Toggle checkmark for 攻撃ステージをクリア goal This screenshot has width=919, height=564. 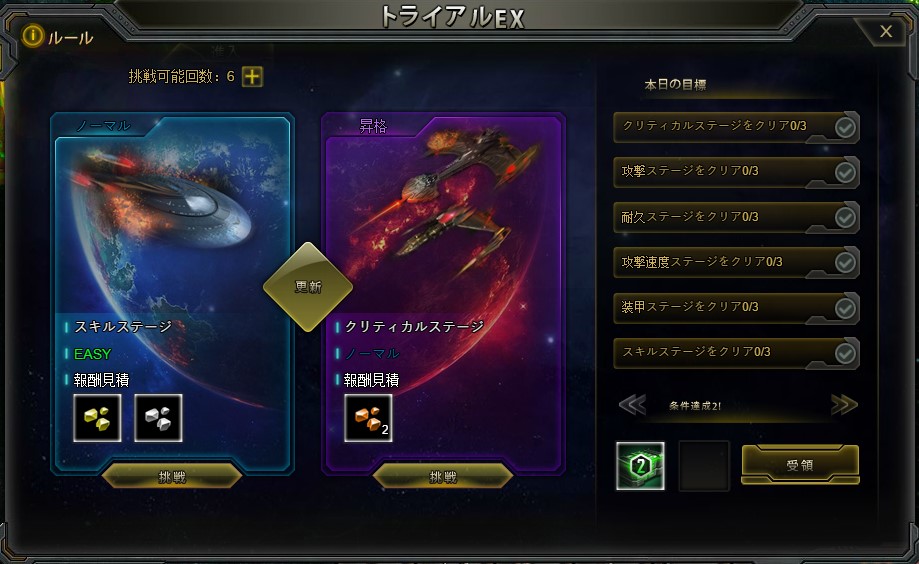click(845, 172)
